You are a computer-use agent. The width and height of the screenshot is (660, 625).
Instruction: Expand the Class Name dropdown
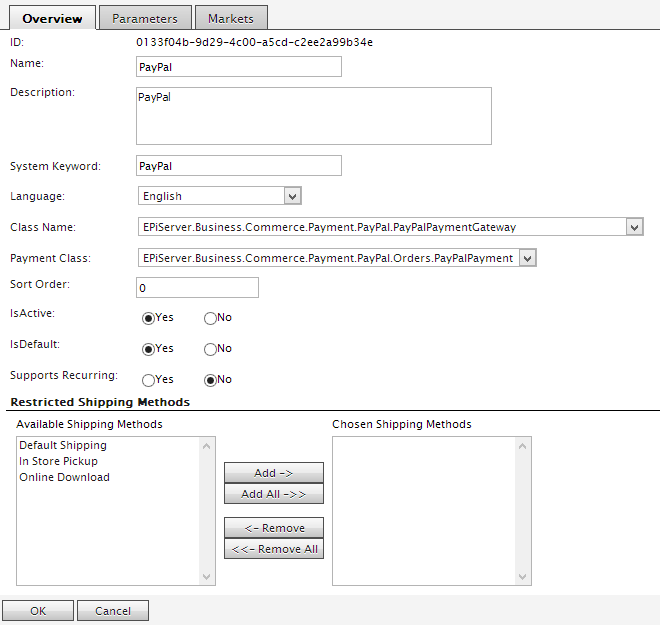(x=390, y=227)
